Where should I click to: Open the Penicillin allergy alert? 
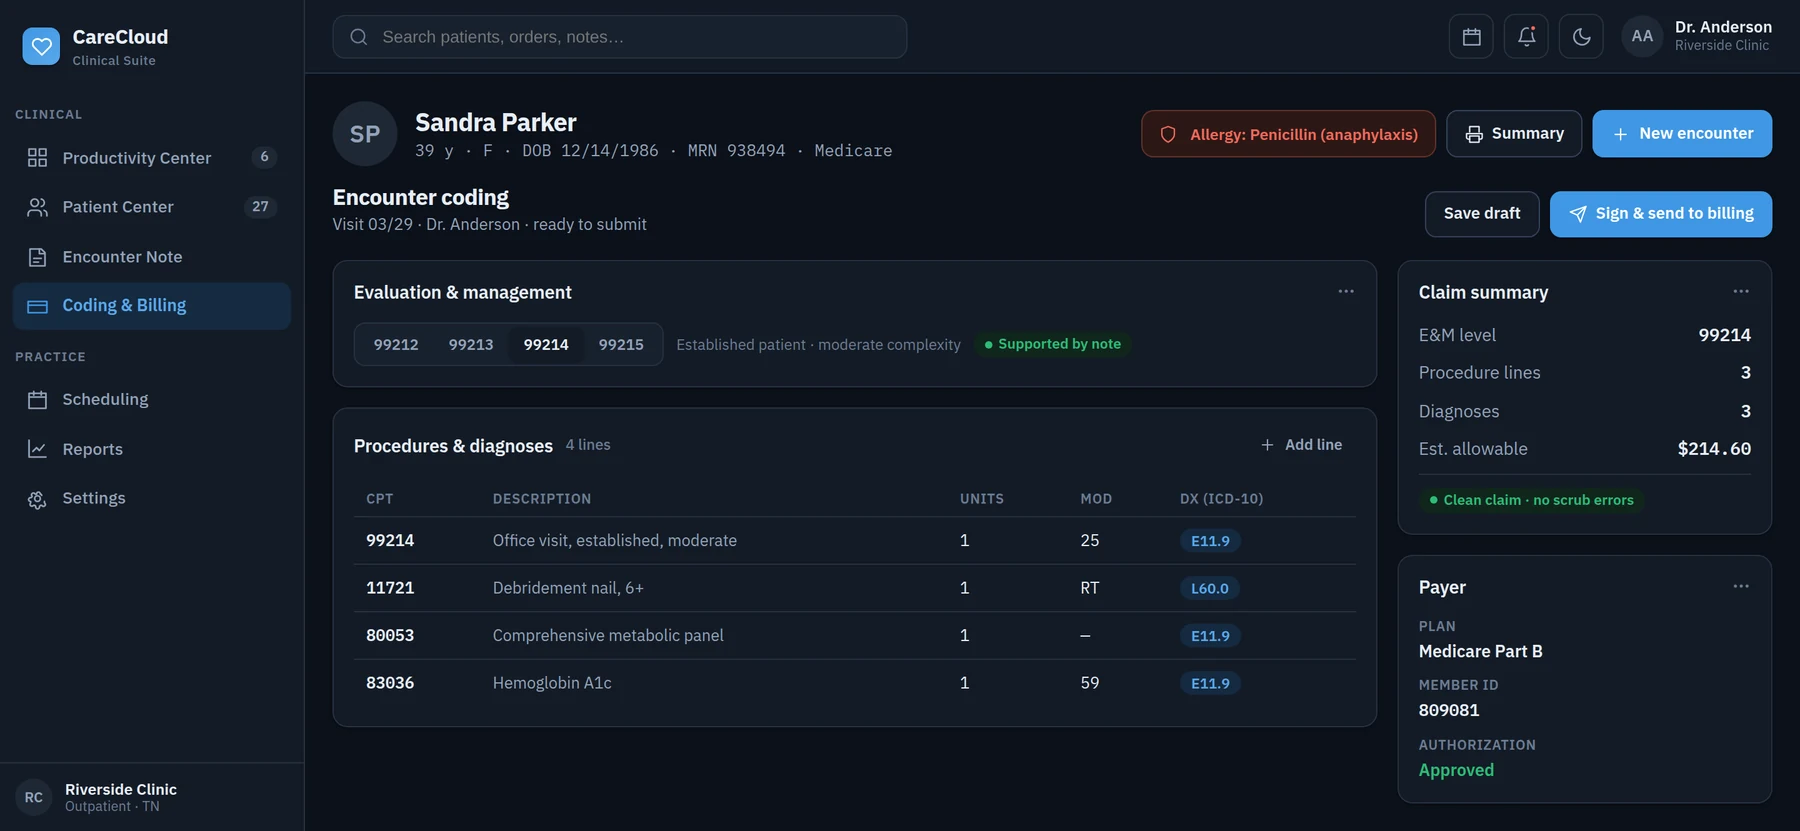[1288, 134]
